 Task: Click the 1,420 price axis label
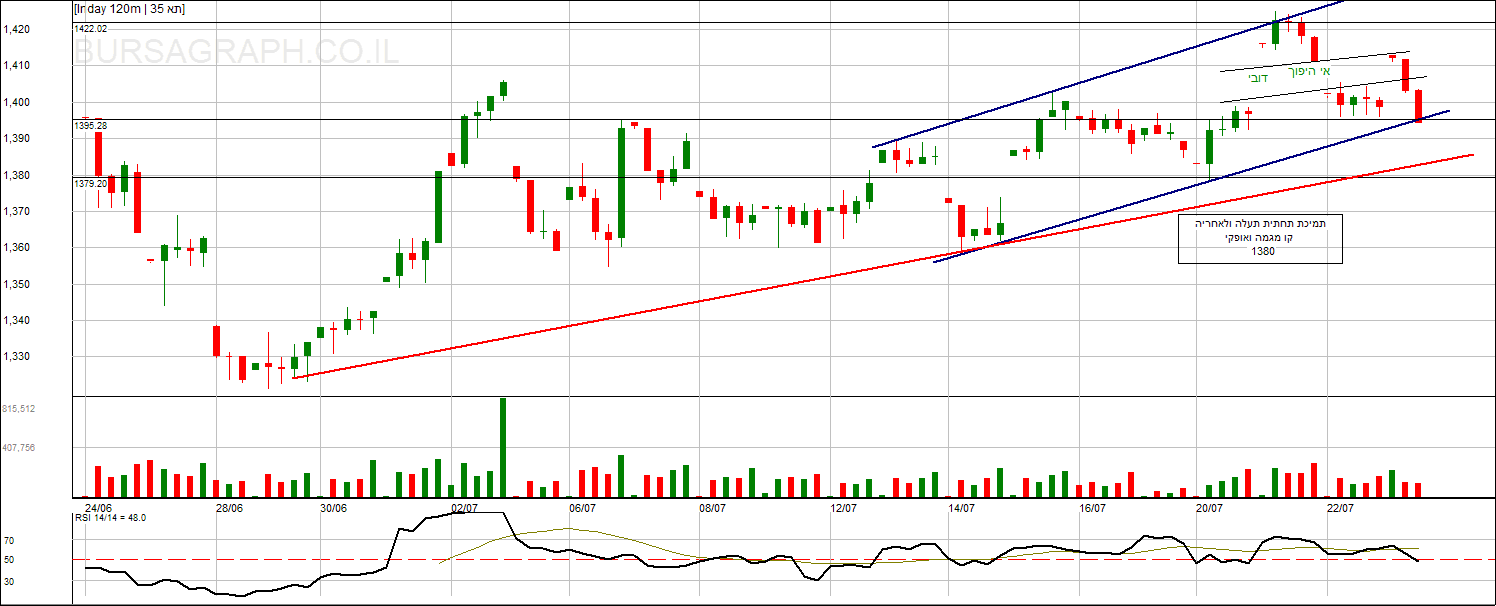[16, 30]
